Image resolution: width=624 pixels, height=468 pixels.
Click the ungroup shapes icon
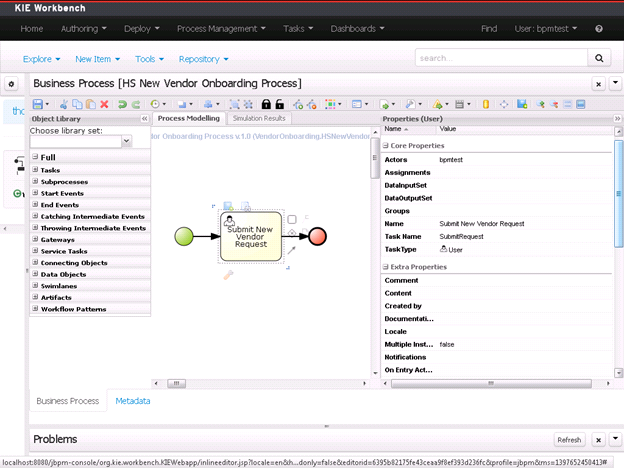pos(248,104)
